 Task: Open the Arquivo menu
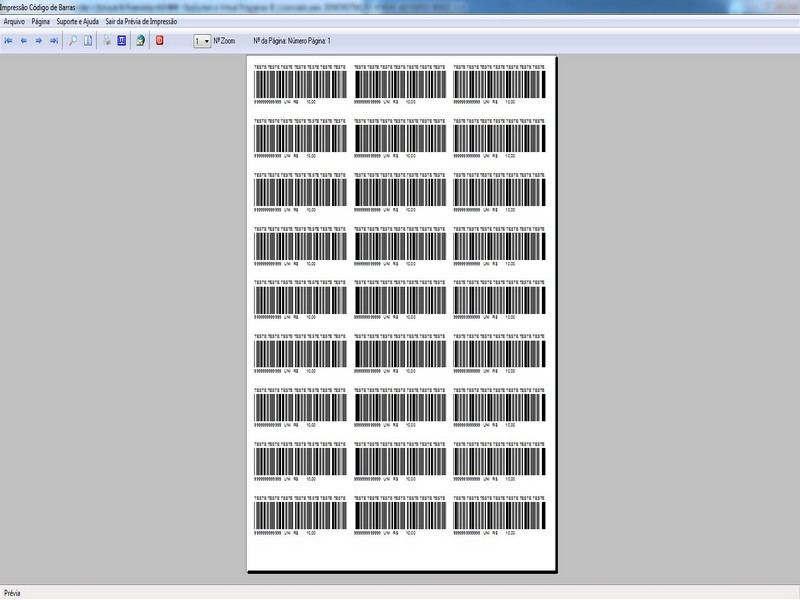tap(14, 21)
